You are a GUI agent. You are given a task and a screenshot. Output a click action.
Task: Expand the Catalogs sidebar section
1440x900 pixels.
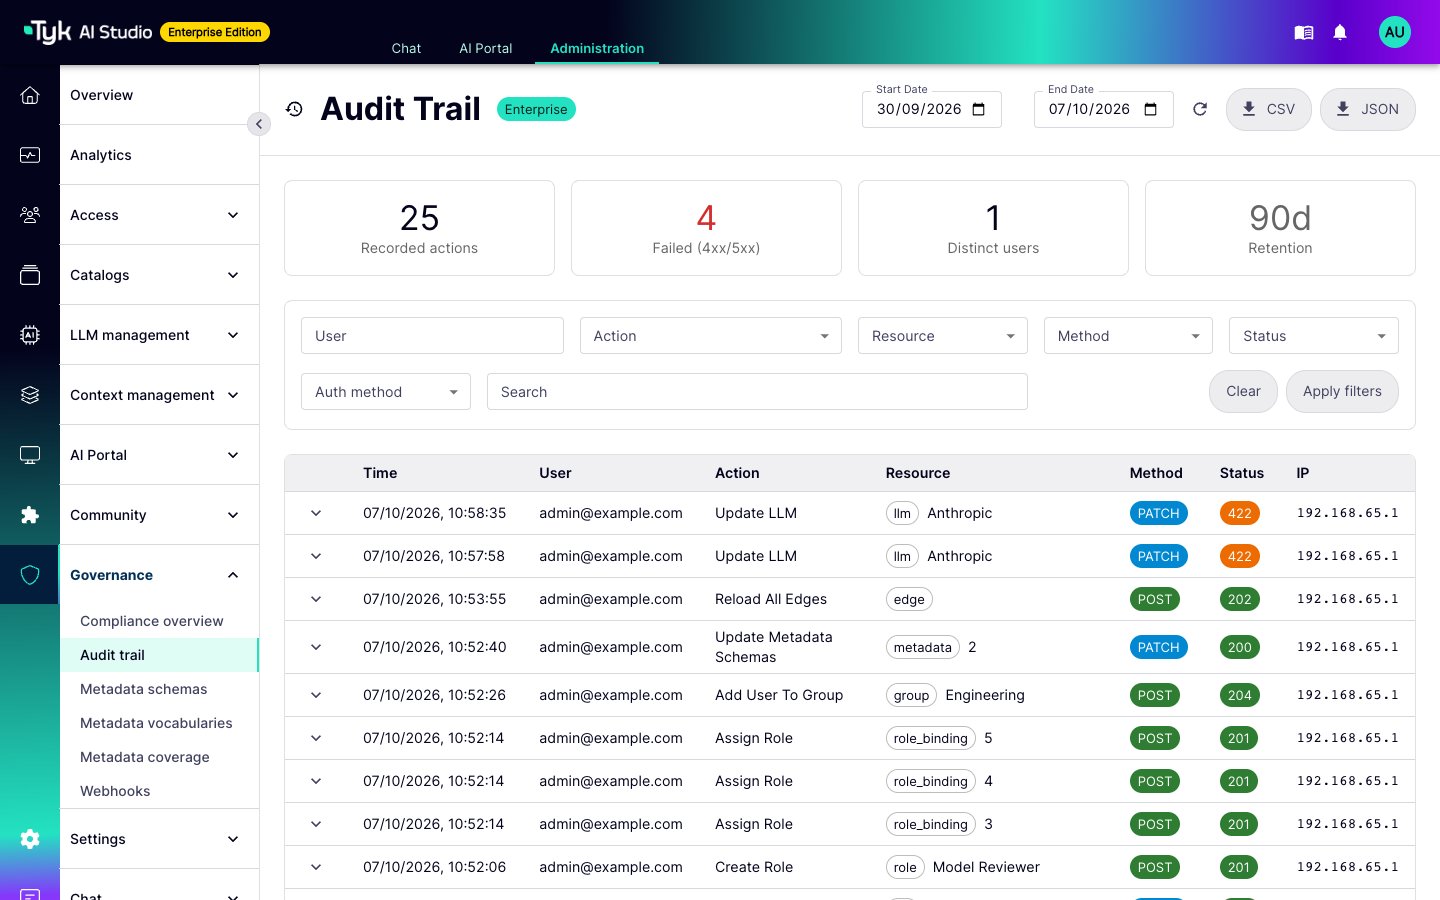pyautogui.click(x=159, y=275)
